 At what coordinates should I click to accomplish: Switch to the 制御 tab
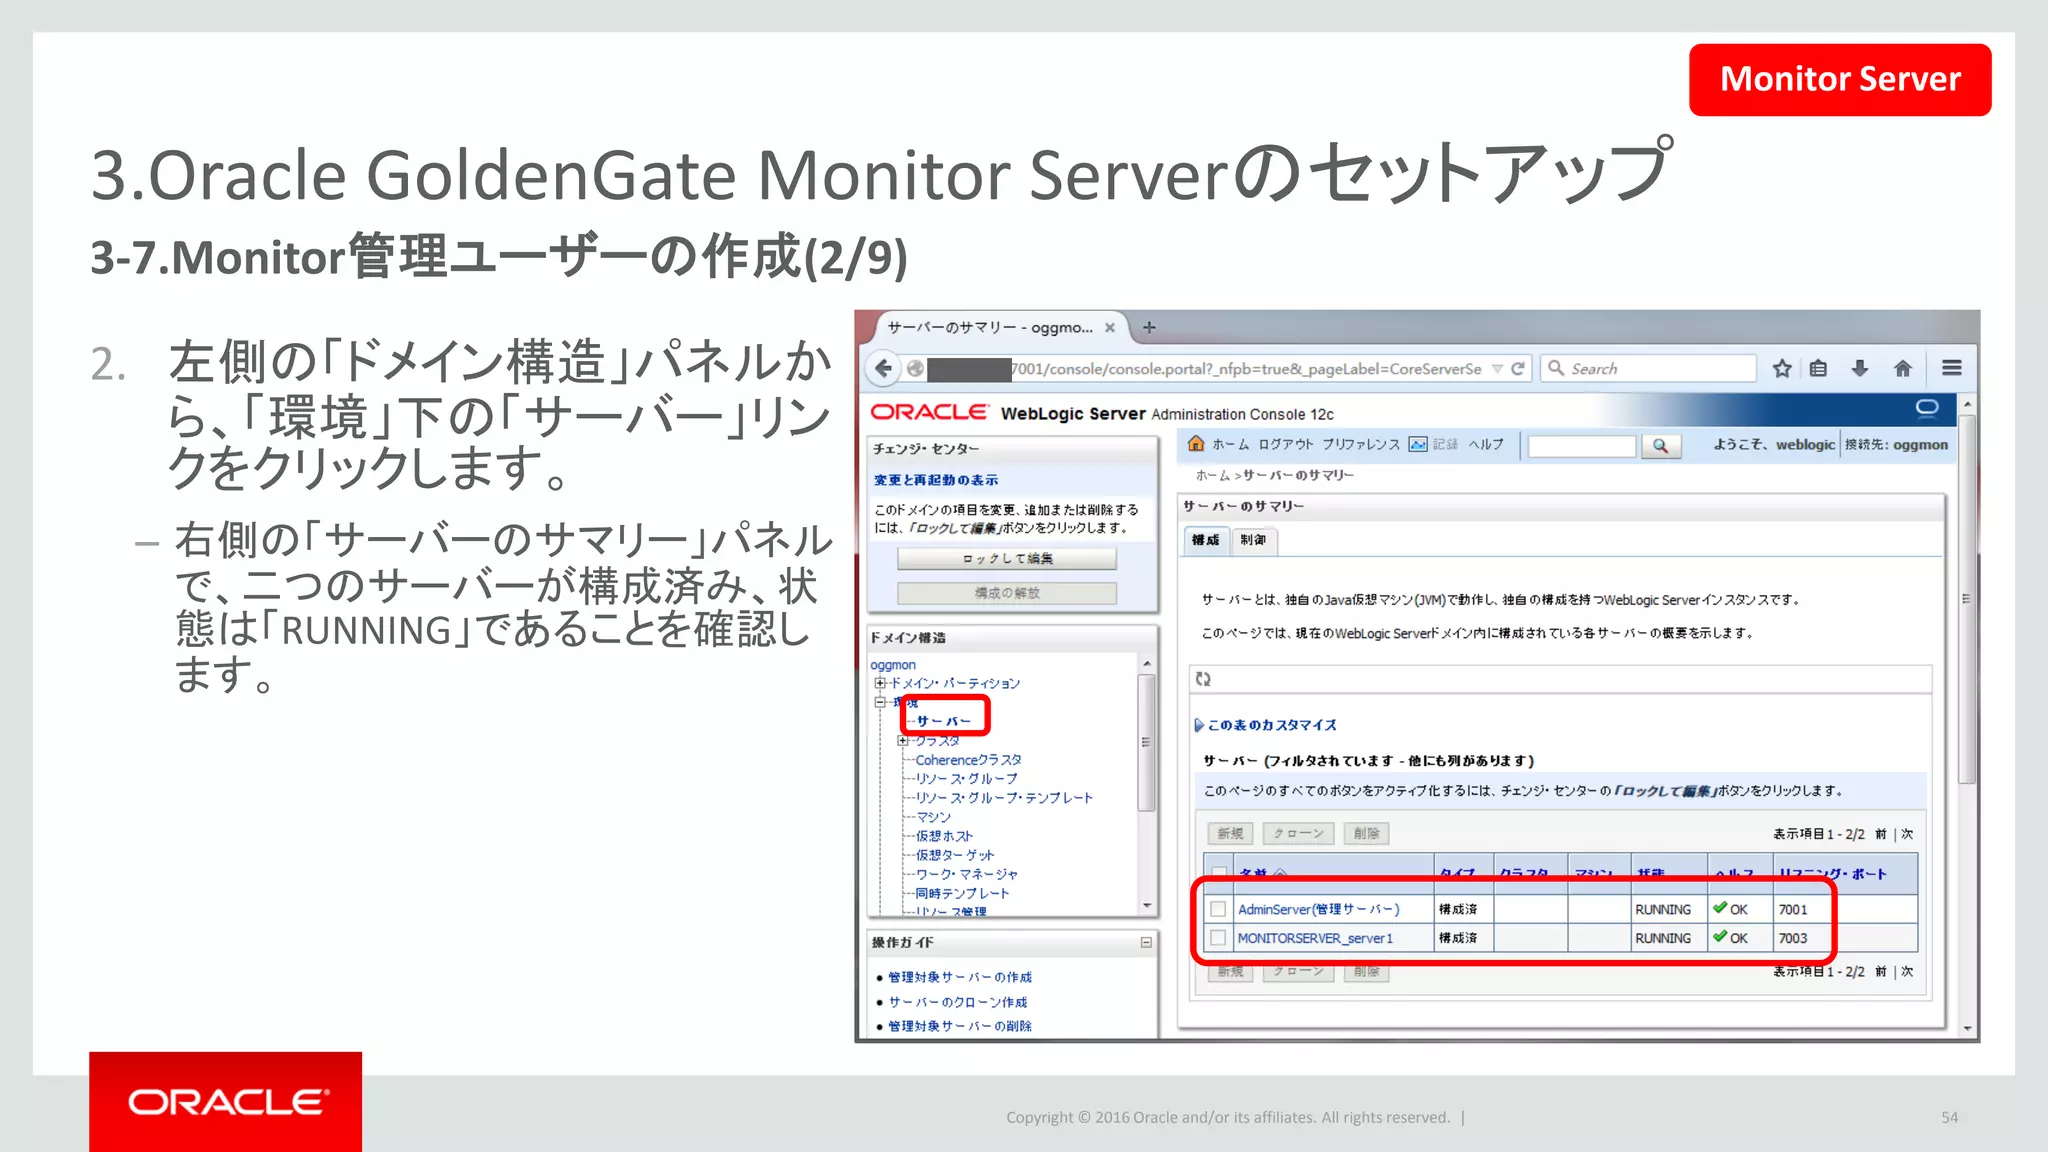1253,540
